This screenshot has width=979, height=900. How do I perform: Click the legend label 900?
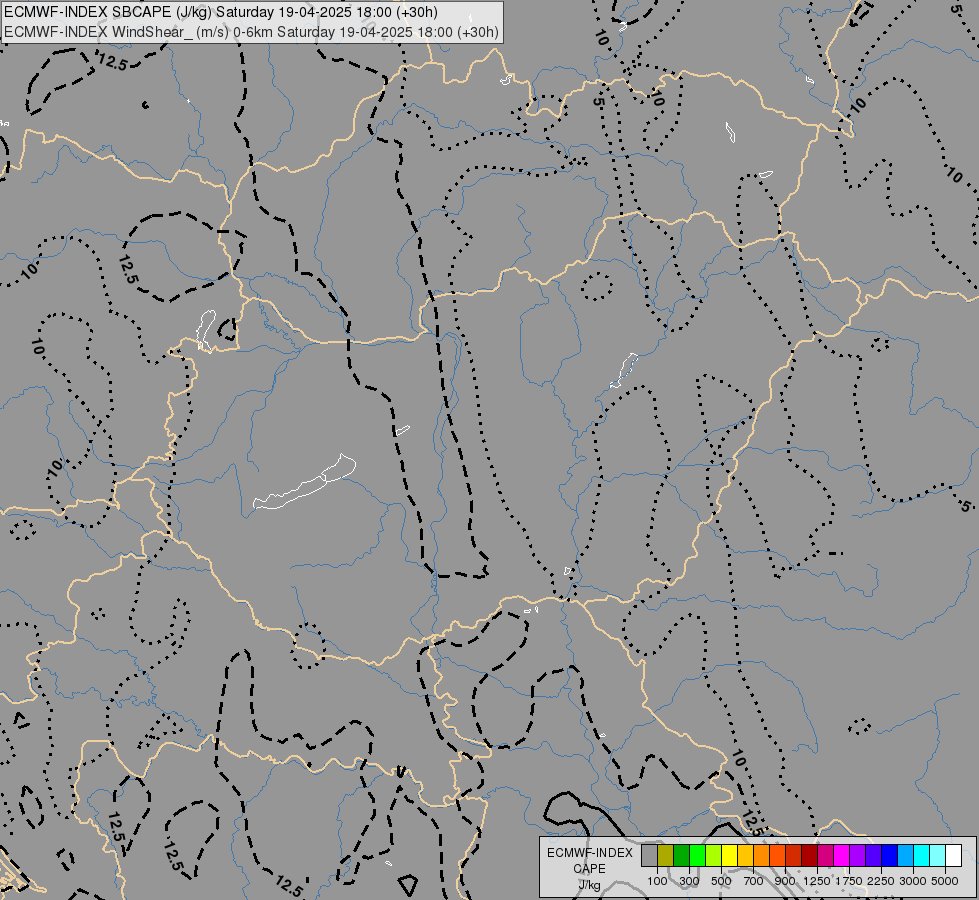785,881
